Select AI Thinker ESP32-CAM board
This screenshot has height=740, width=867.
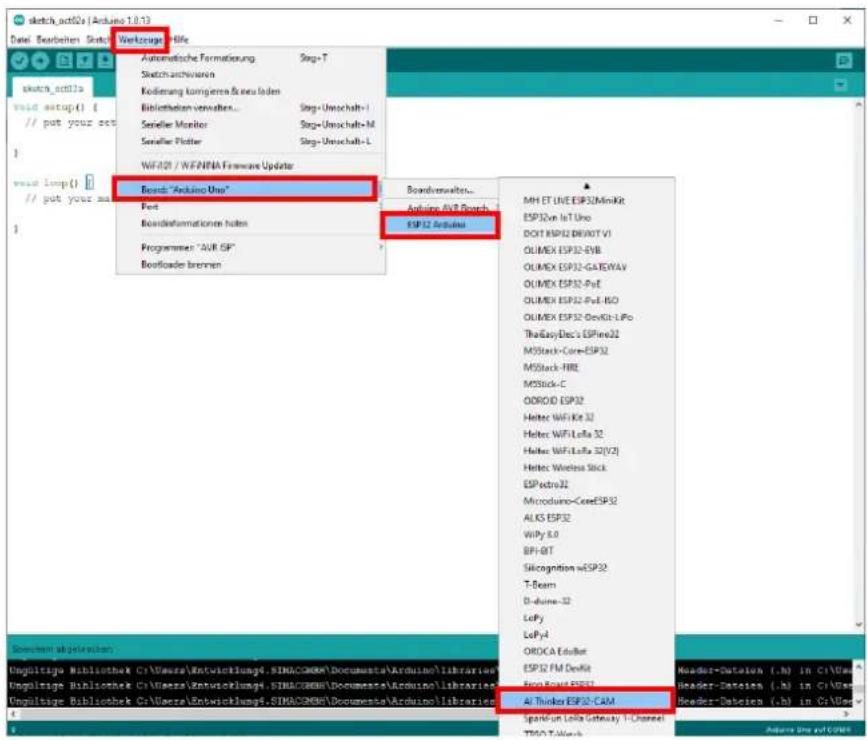(x=586, y=701)
